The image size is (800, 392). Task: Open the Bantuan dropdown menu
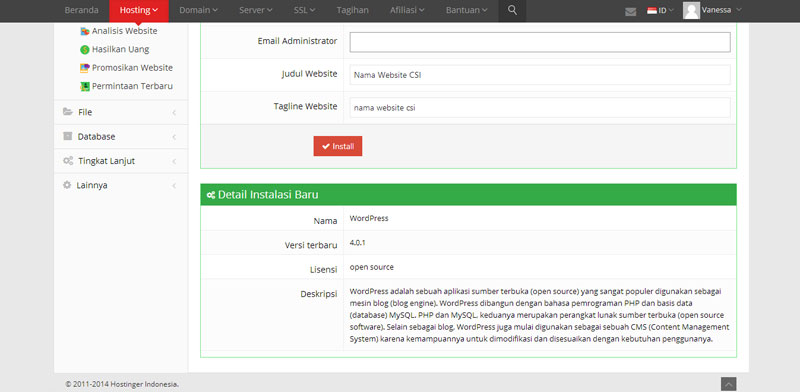coord(466,10)
